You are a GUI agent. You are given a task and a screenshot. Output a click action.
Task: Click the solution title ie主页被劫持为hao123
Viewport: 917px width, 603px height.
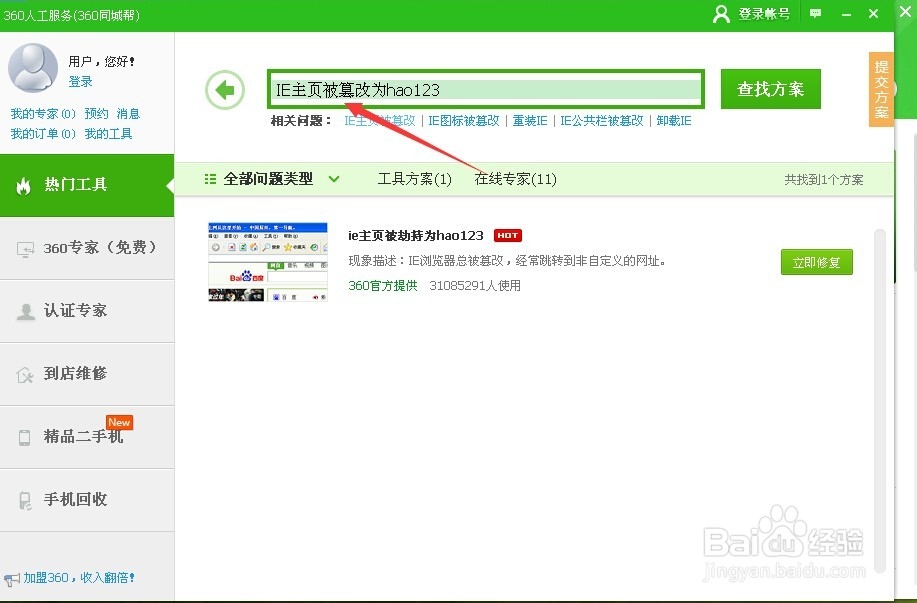pyautogui.click(x=416, y=236)
